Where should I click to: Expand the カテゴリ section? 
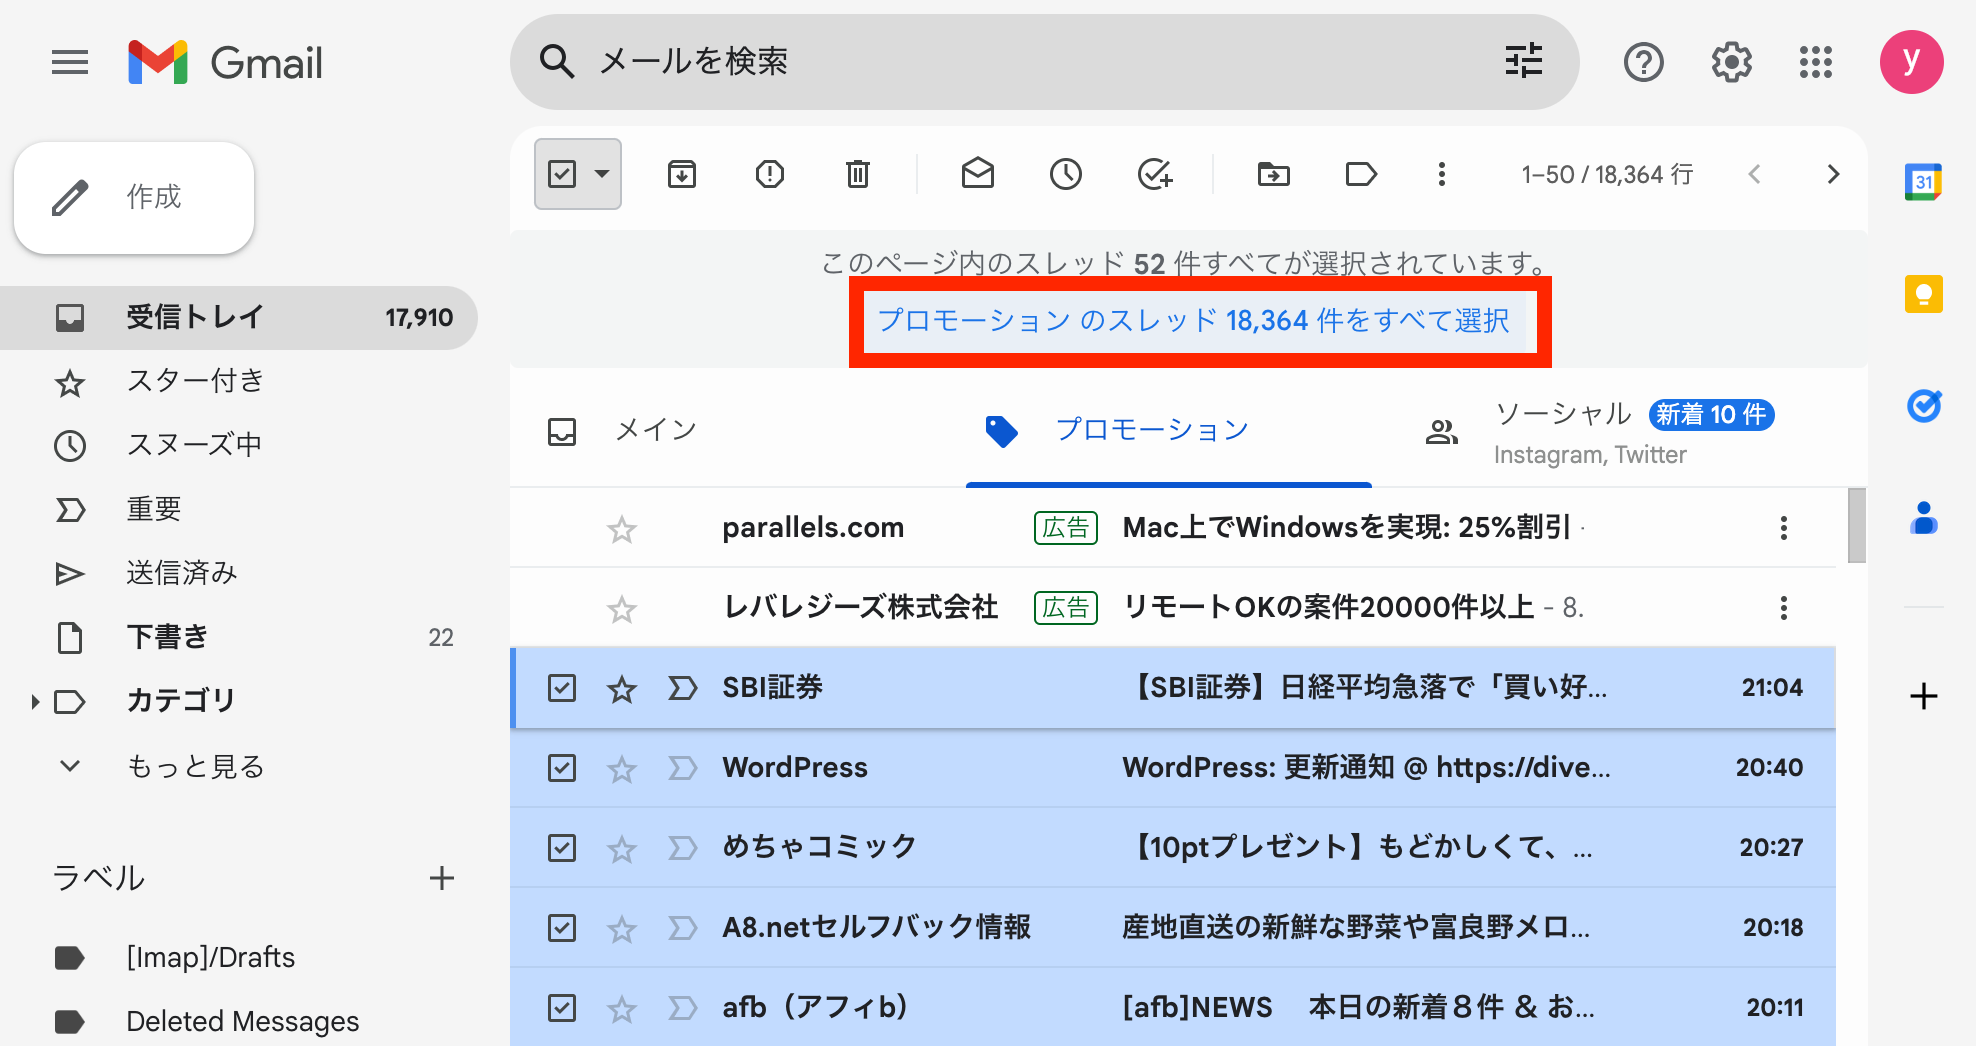coord(35,701)
